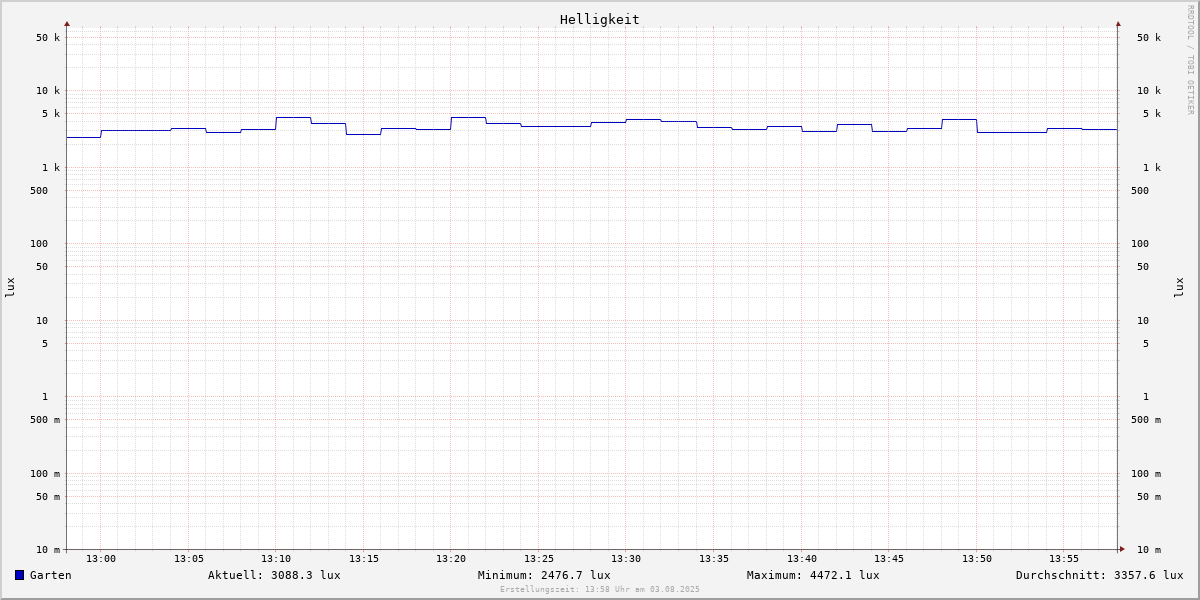The image size is (1200, 600).
Task: Click the right lux axis title
Action: click(1179, 288)
